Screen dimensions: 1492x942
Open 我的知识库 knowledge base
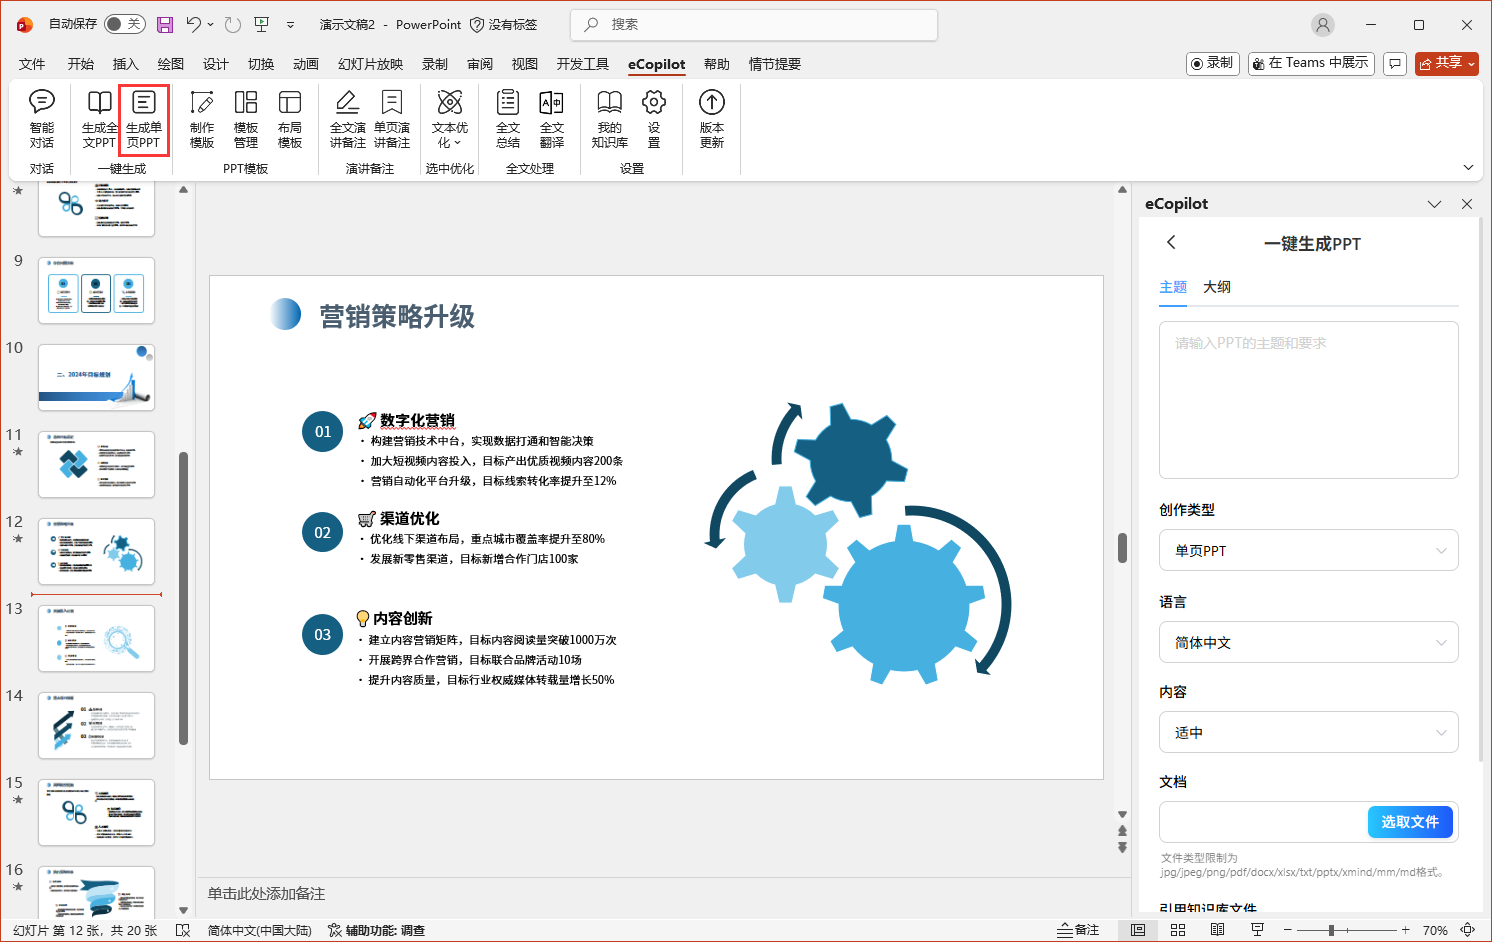tap(609, 118)
